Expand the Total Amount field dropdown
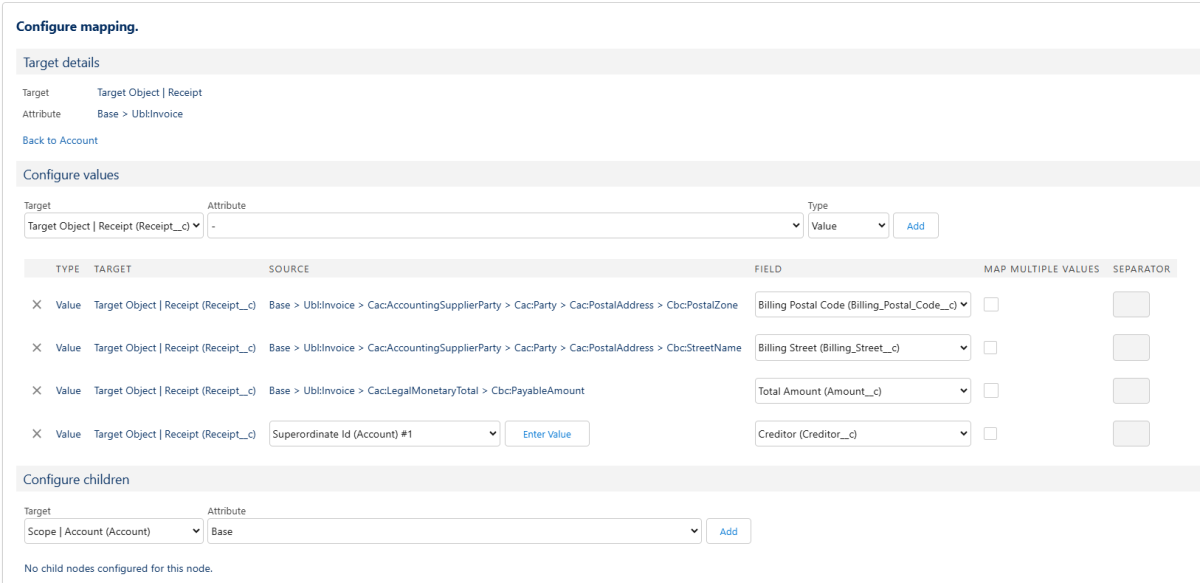The height and width of the screenshot is (583, 1200). 864,391
